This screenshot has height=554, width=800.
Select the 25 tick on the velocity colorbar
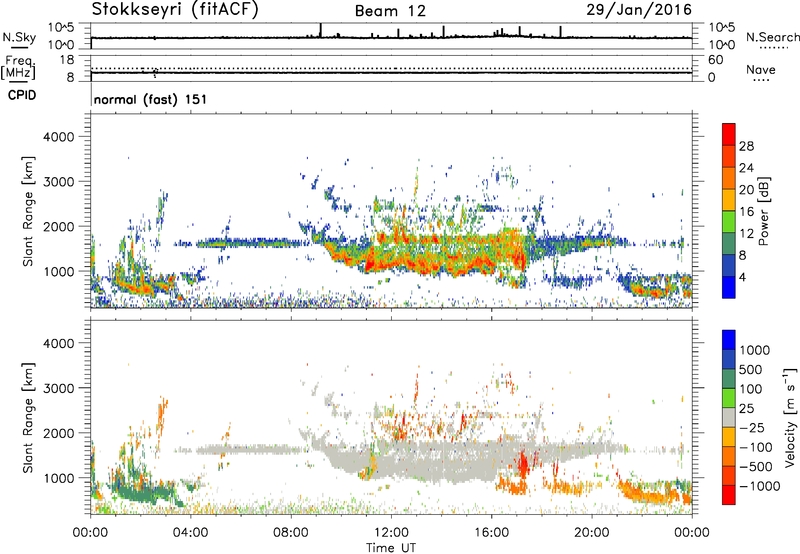[x=747, y=409]
